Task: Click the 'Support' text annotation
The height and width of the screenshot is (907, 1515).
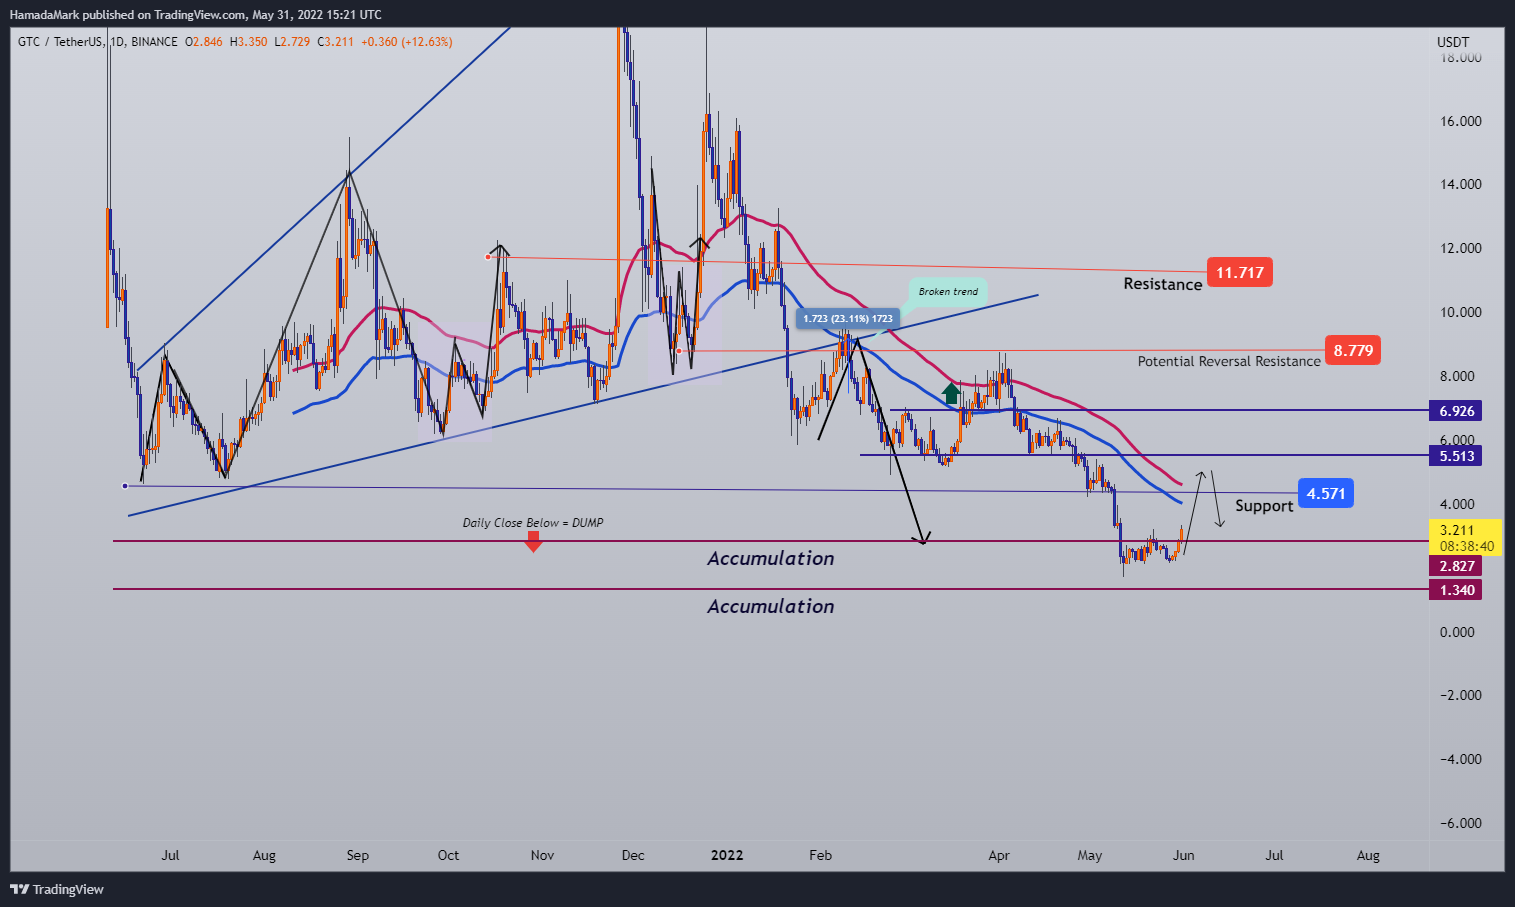Action: [1264, 506]
